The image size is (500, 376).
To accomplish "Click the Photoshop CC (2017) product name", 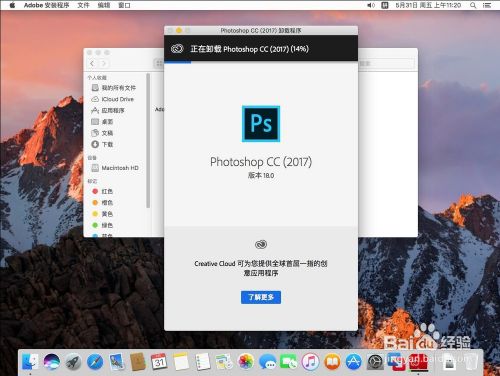I will [261, 162].
